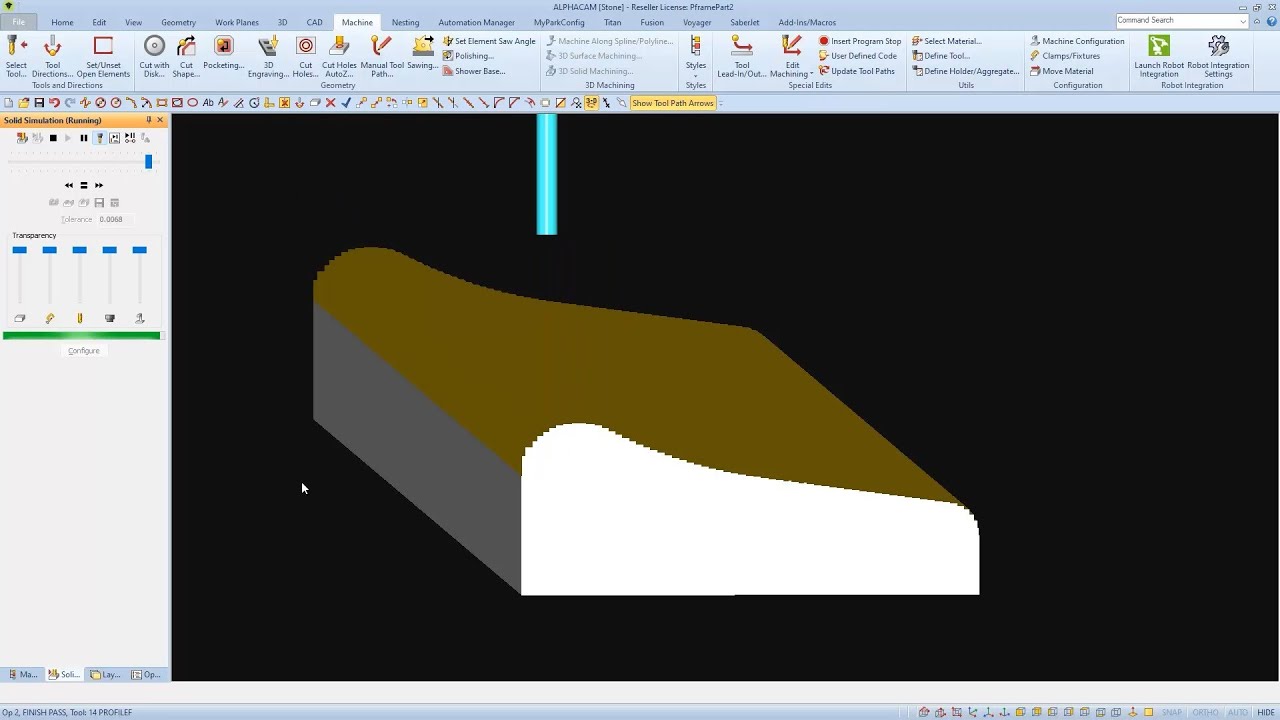The image size is (1280, 720).
Task: Open Select Material dialog
Action: 946,41
